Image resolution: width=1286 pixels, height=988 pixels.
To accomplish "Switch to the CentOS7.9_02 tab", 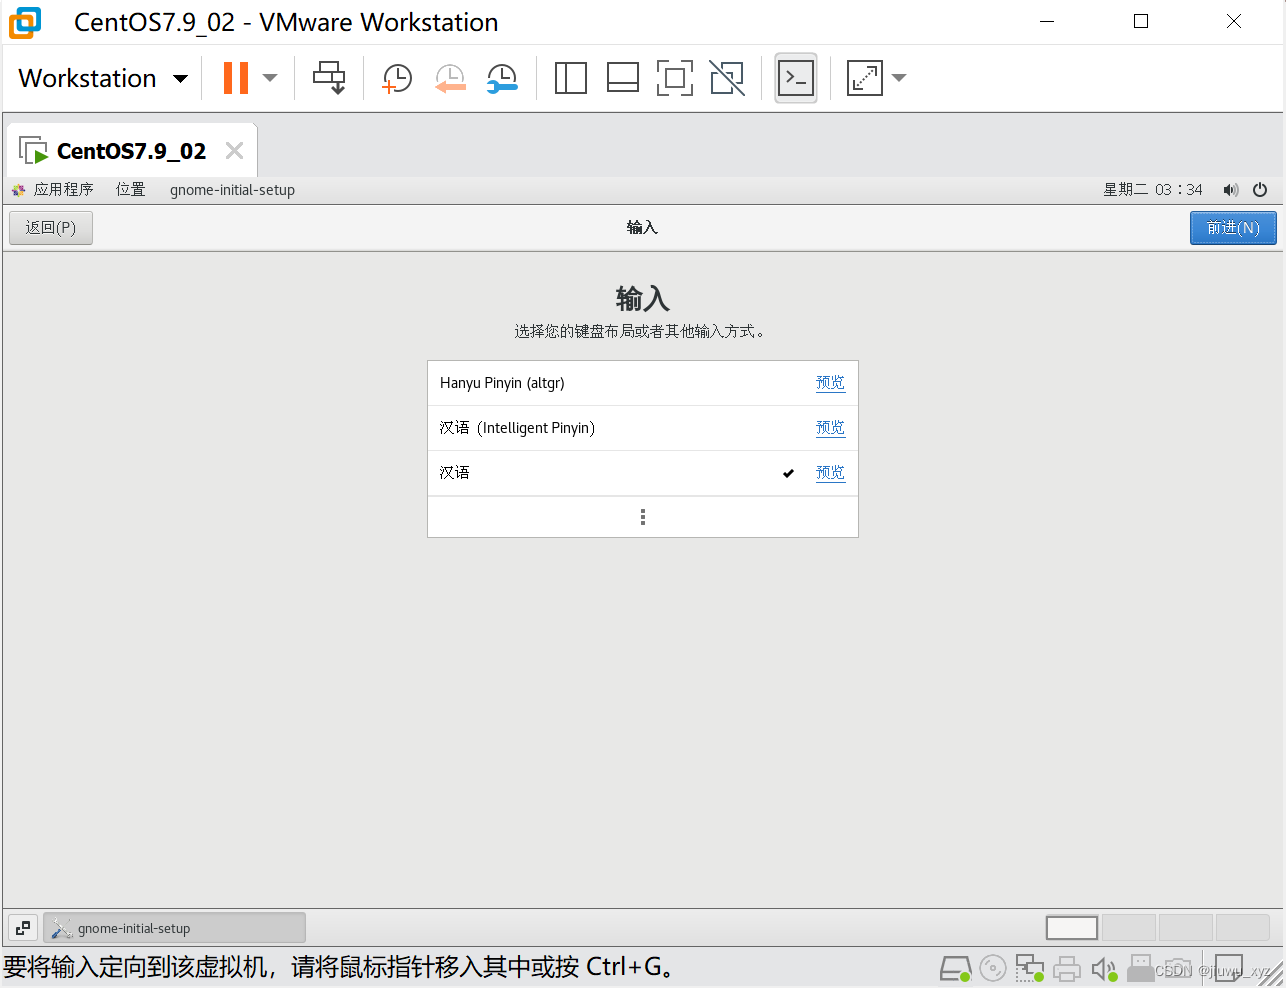I will click(131, 151).
